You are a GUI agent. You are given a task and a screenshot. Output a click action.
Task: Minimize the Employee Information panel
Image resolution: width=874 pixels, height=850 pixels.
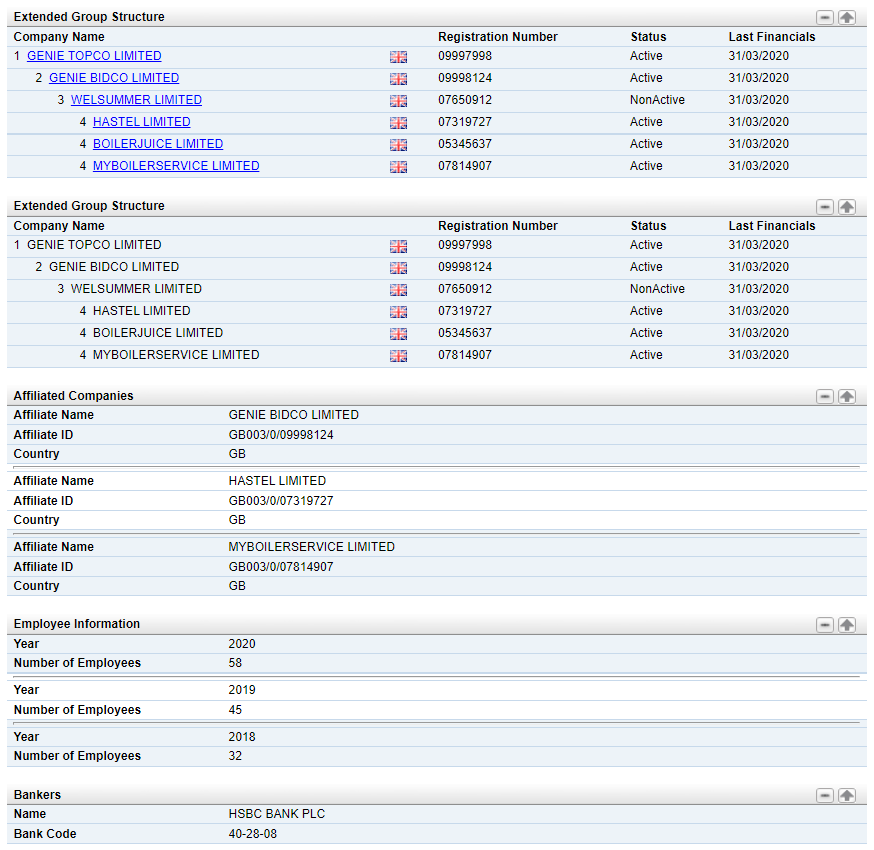tap(824, 625)
